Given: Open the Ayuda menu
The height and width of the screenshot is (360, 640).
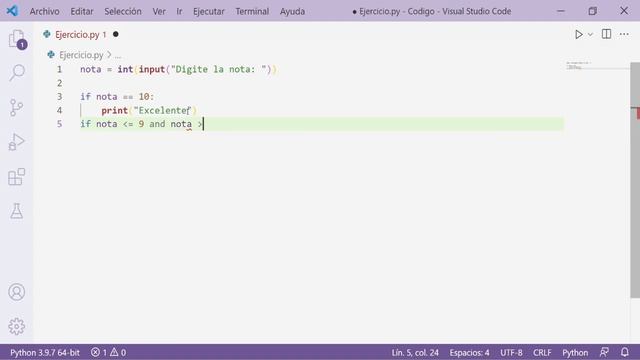Looking at the screenshot, I should click(292, 11).
